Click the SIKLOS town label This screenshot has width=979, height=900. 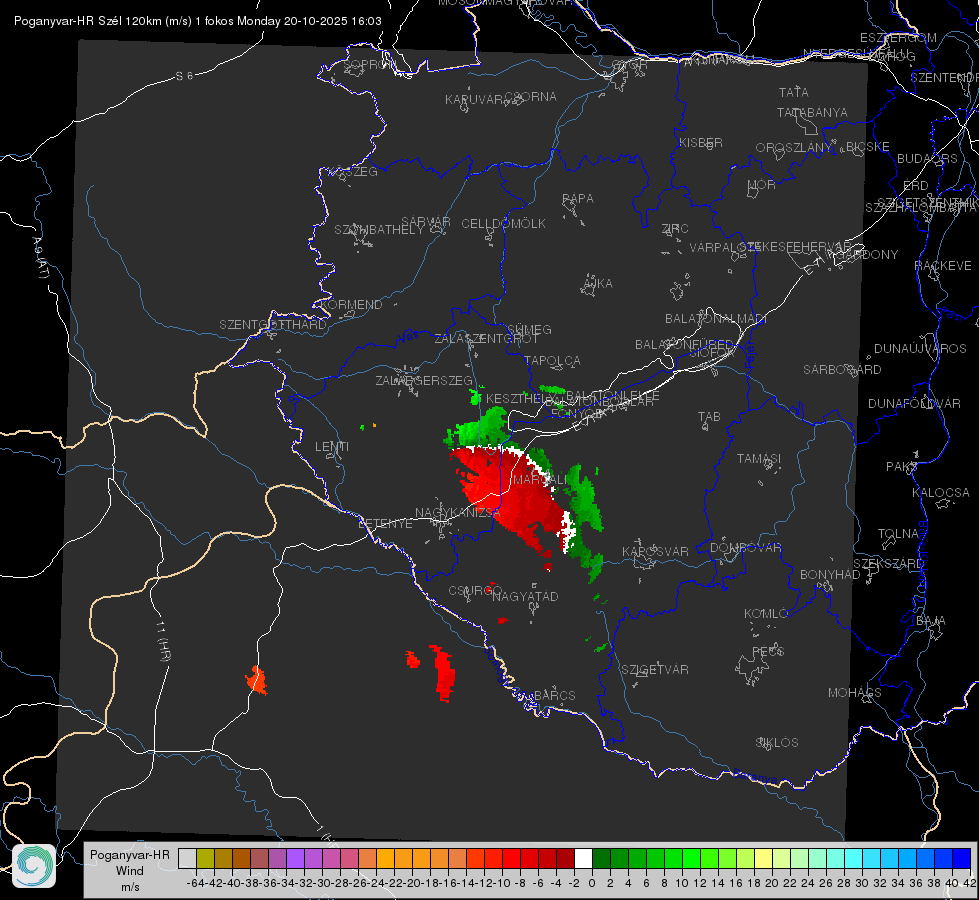(777, 743)
